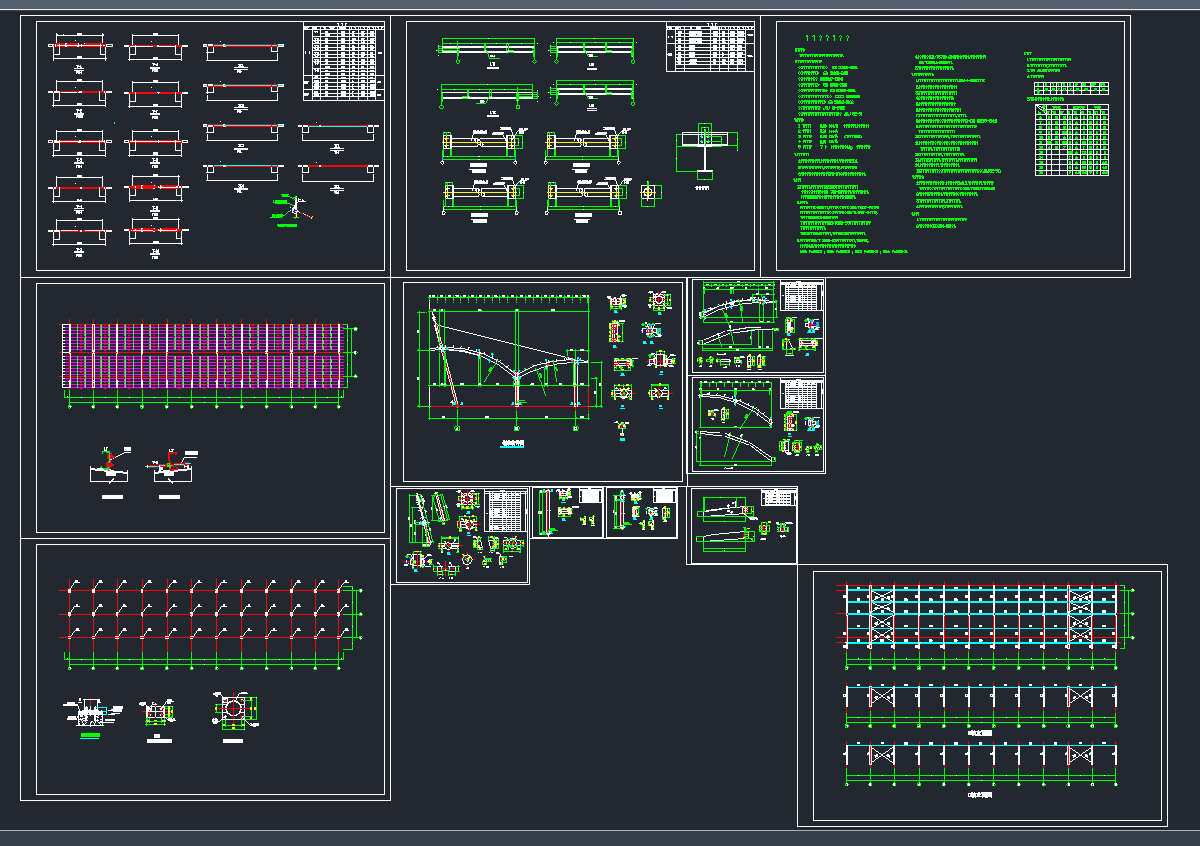Click the inclined column detail sheet
This screenshot has height=846, width=1200.
click(460, 535)
